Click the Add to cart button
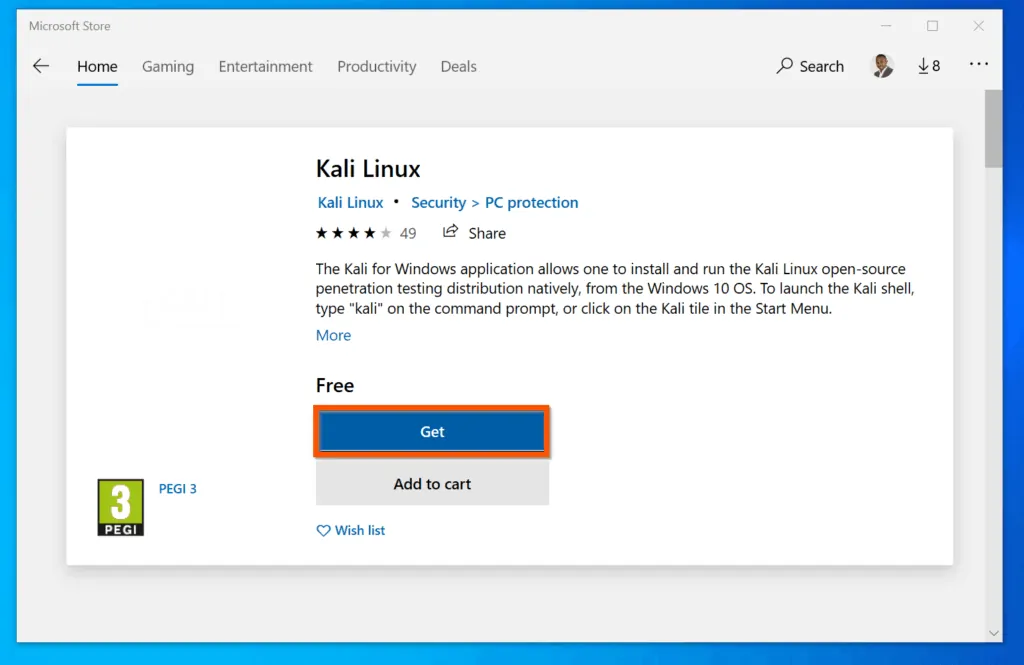This screenshot has height=665, width=1024. coord(432,484)
